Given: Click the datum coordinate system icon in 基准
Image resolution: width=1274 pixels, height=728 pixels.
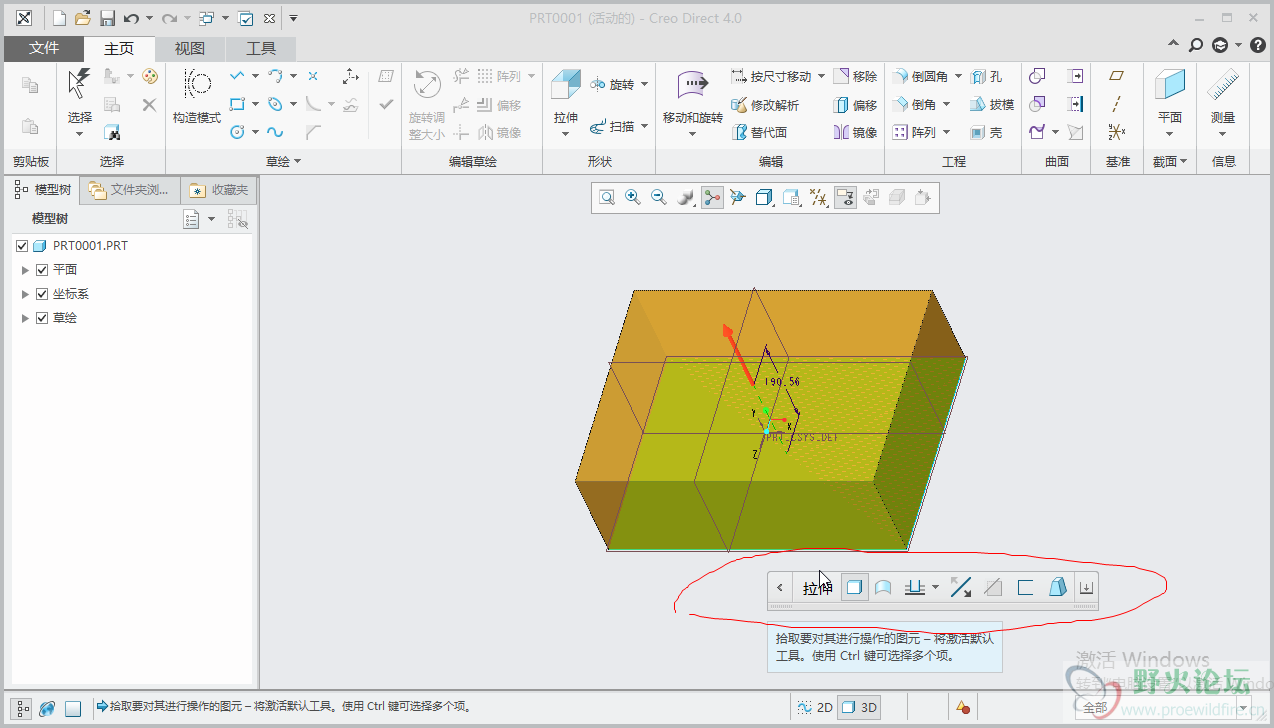Looking at the screenshot, I should point(1117,132).
